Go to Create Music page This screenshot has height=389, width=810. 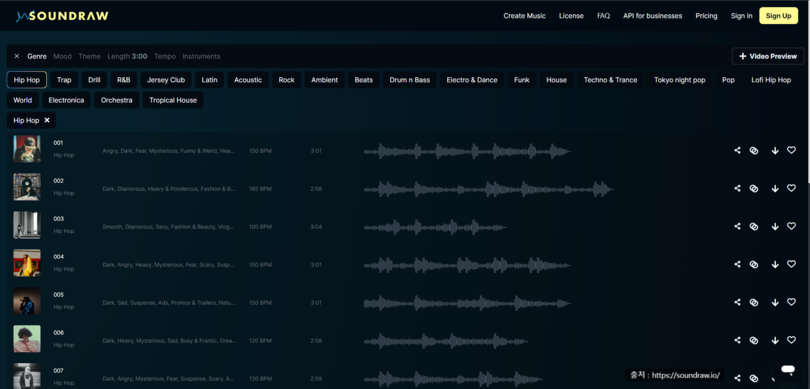[x=524, y=16]
